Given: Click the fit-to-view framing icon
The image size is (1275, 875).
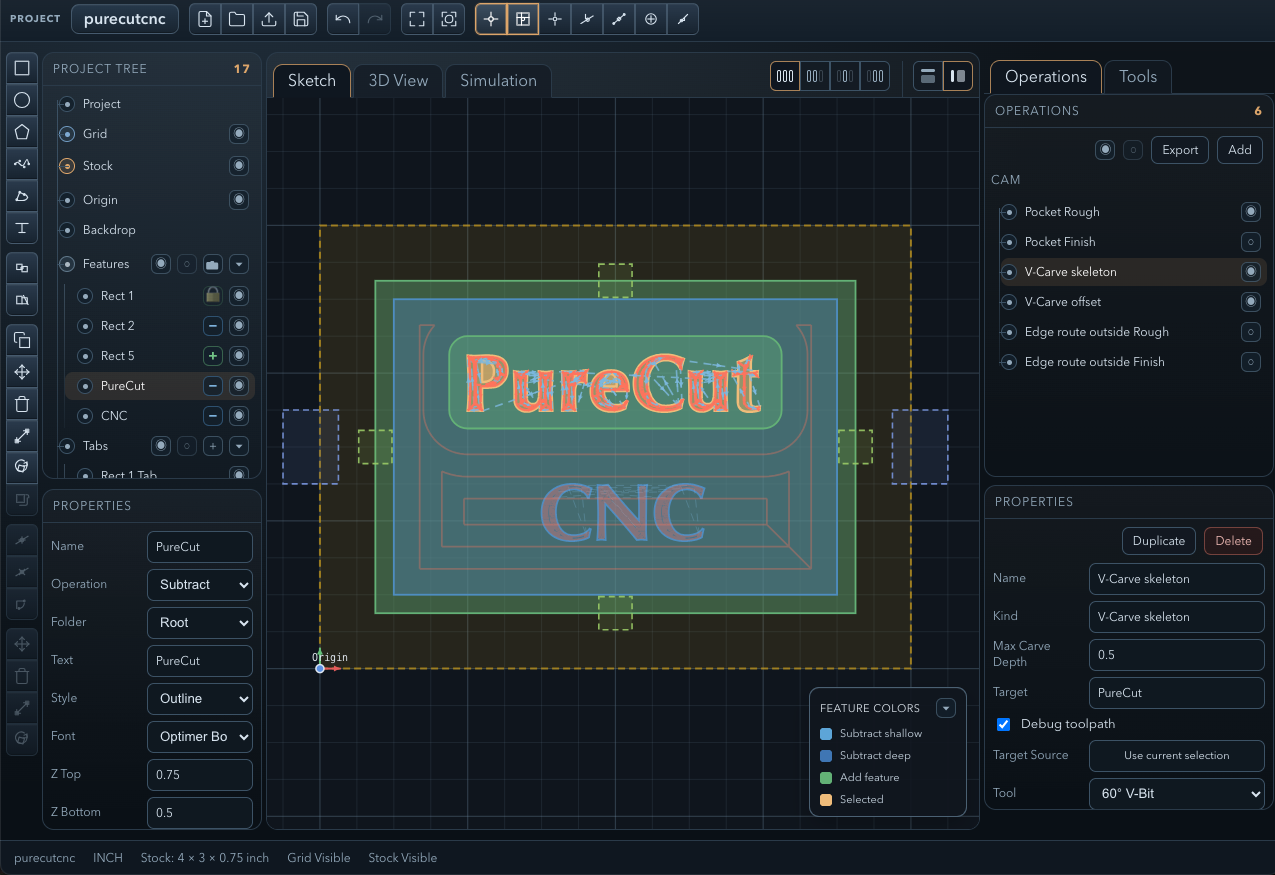Looking at the screenshot, I should pyautogui.click(x=416, y=18).
